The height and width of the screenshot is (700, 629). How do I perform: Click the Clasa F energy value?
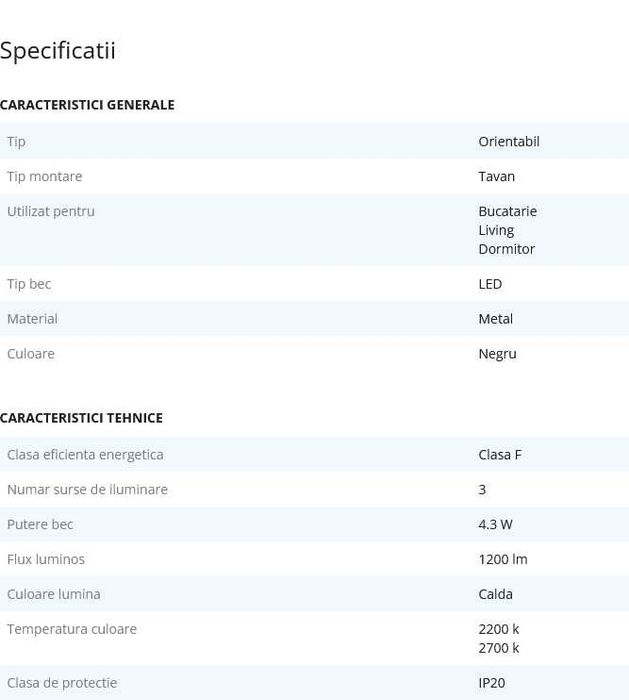pos(499,455)
